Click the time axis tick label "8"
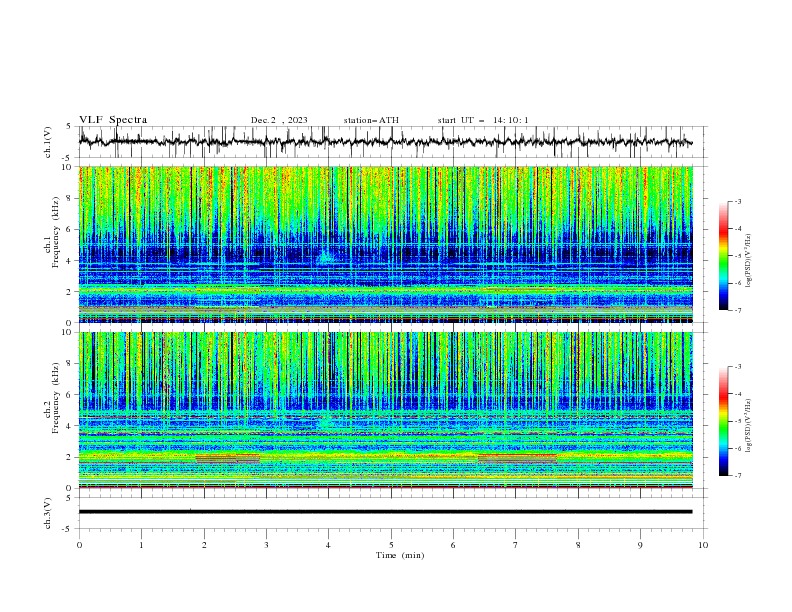 (578, 545)
